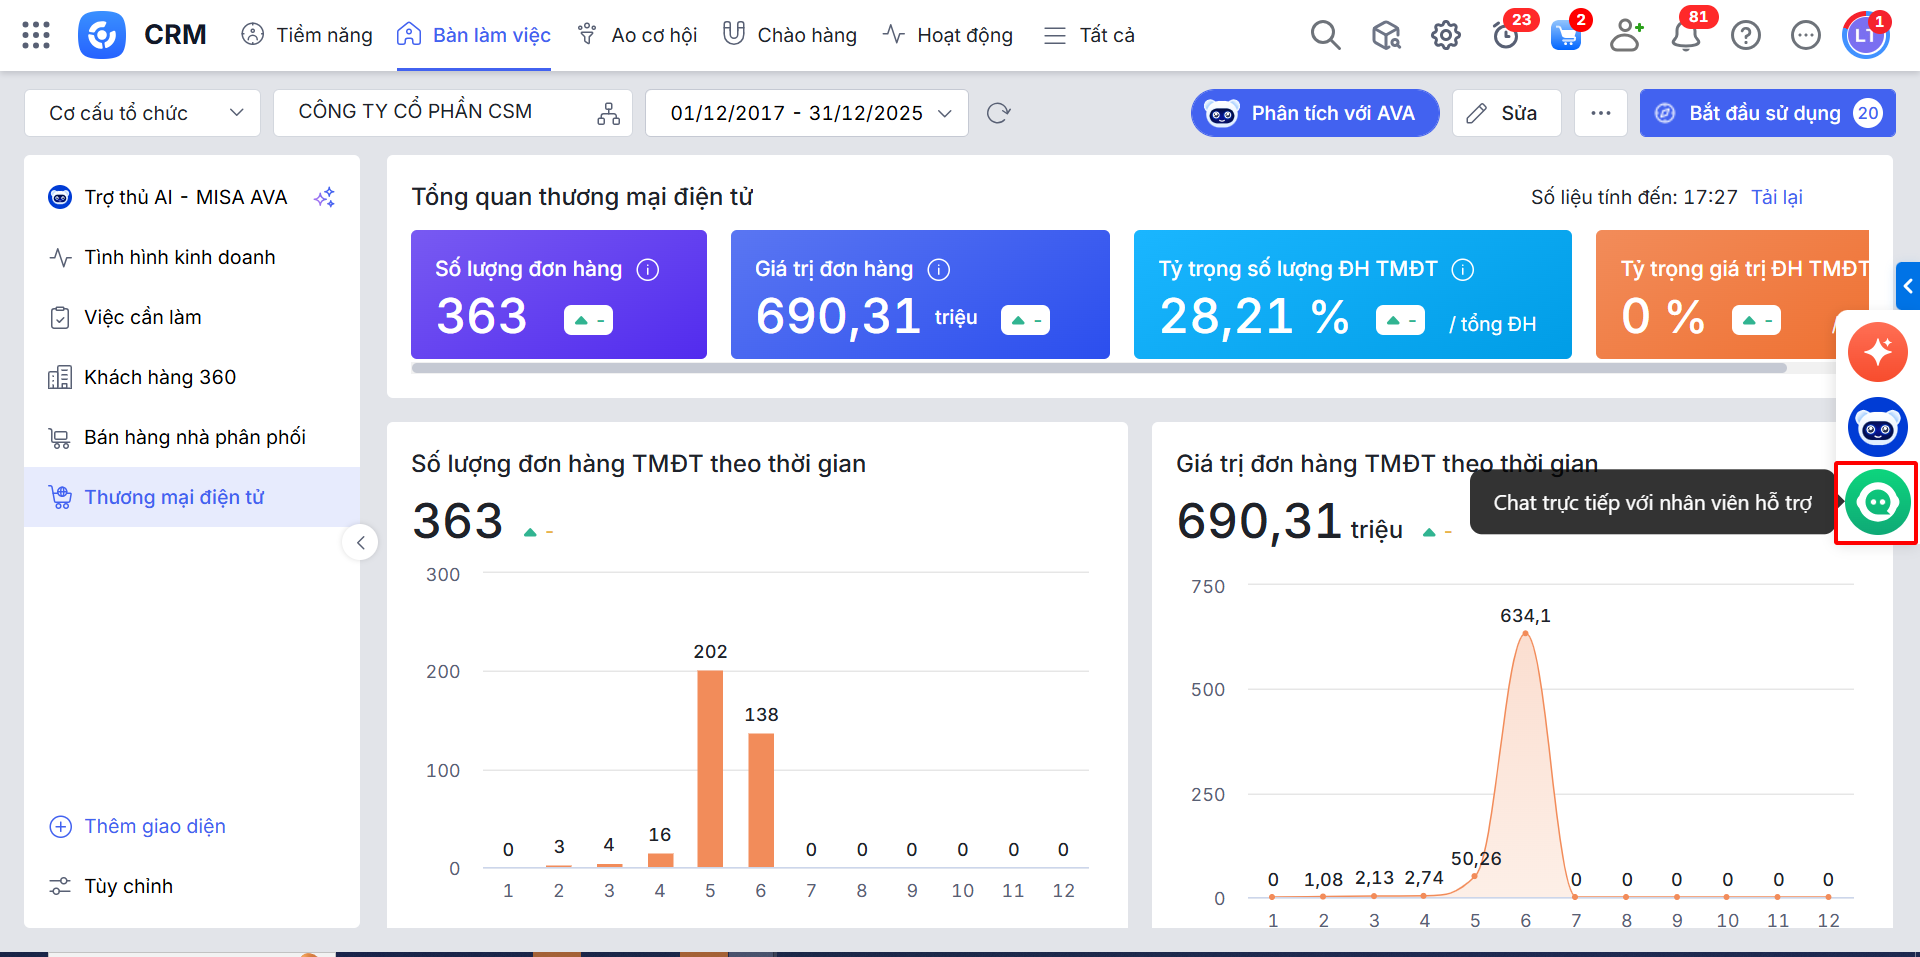The width and height of the screenshot is (1920, 957).
Task: Open the notifications bell icon
Action: pos(1686,36)
